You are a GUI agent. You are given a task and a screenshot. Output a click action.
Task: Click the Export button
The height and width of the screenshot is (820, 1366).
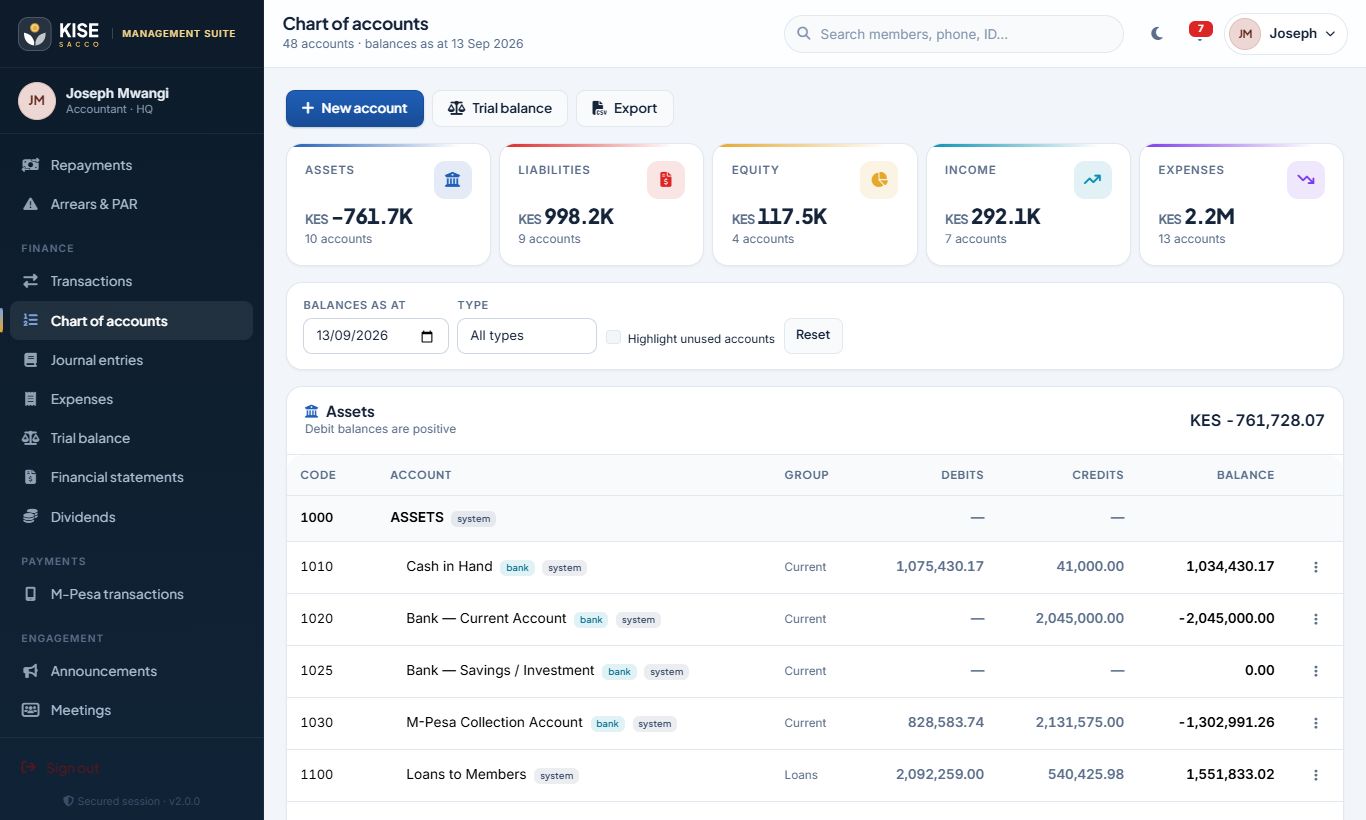pos(625,108)
